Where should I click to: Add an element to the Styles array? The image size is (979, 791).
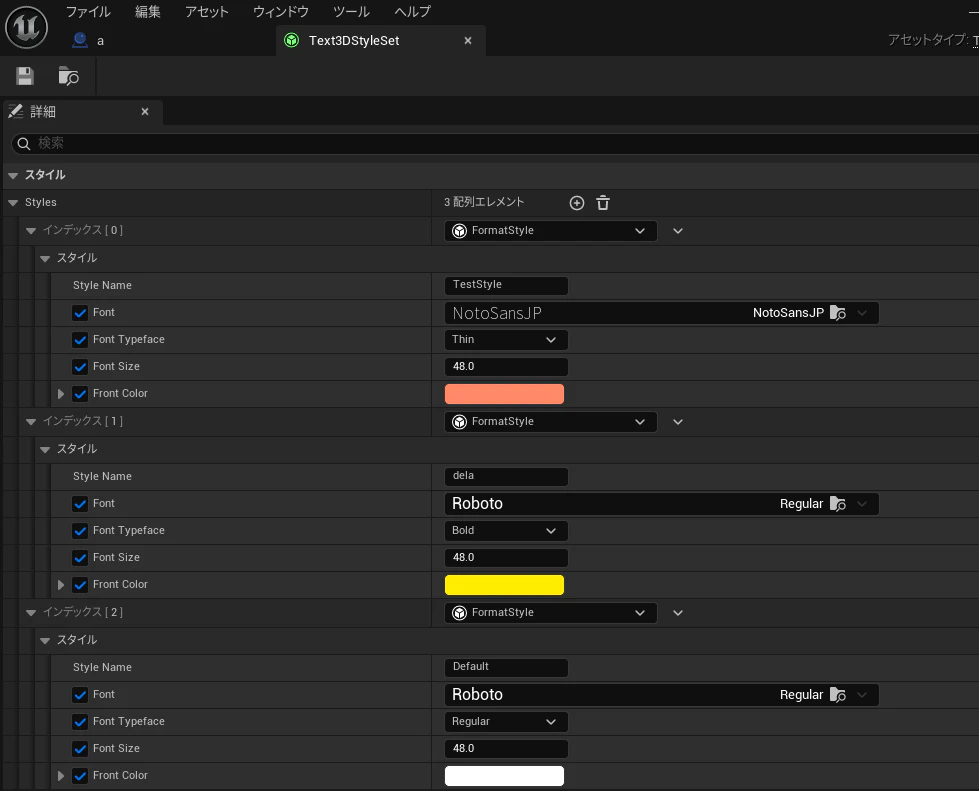pos(577,203)
